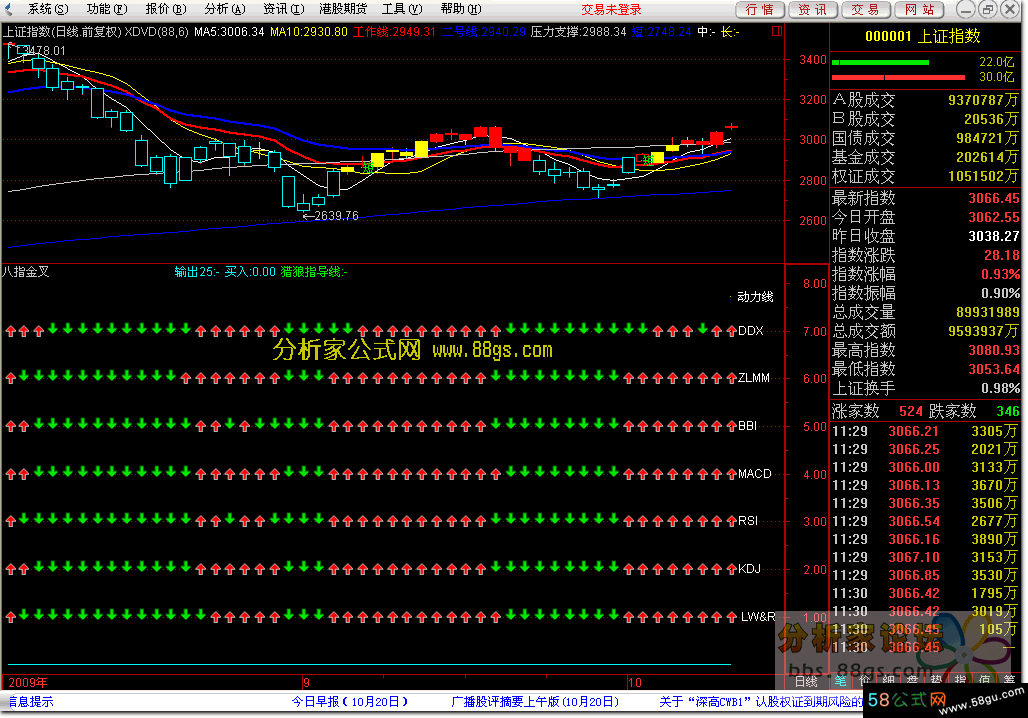This screenshot has height=718, width=1028.
Task: Click the small red square chart toggle icon
Action: click(x=777, y=31)
